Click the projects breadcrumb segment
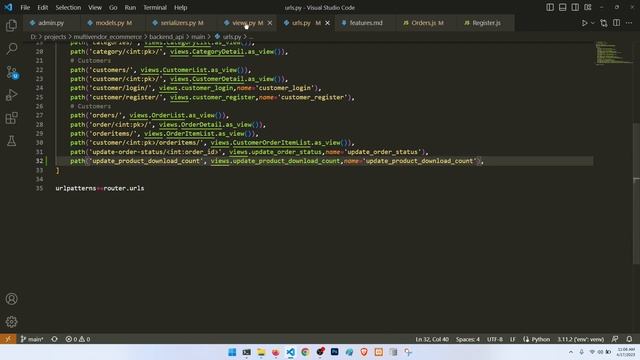The width and height of the screenshot is (640, 360). [55, 37]
